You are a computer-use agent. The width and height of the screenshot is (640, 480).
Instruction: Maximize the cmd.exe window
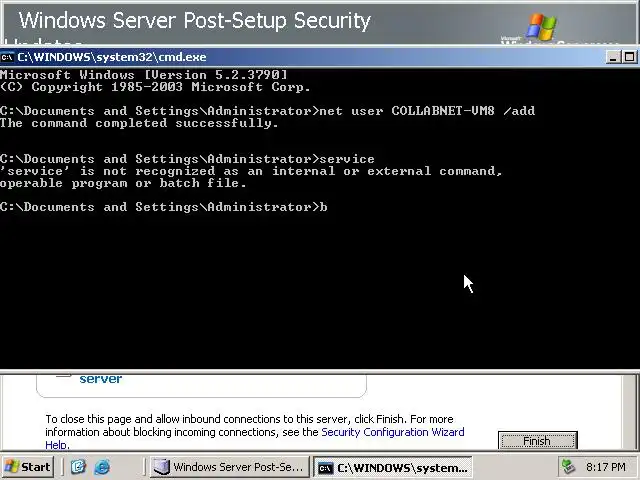[630, 57]
